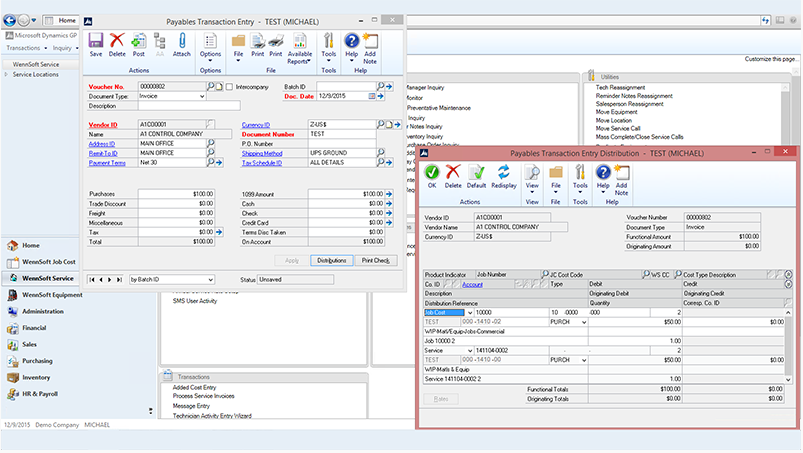Click Add Note in Transaction Entry window
803x453 pixels.
370,48
